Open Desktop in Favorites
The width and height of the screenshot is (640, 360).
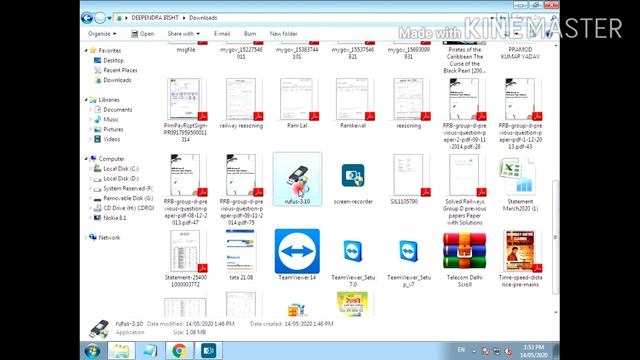(113, 60)
